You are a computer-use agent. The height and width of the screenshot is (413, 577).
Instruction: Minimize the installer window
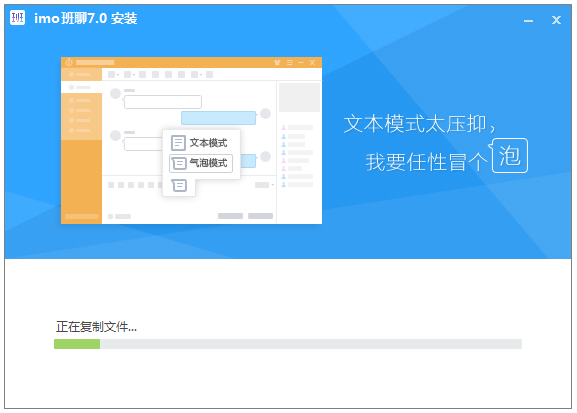(528, 21)
